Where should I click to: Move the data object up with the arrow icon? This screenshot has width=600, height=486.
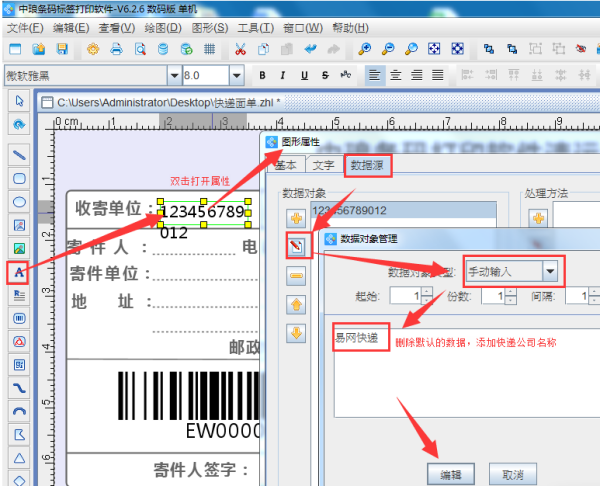click(296, 305)
